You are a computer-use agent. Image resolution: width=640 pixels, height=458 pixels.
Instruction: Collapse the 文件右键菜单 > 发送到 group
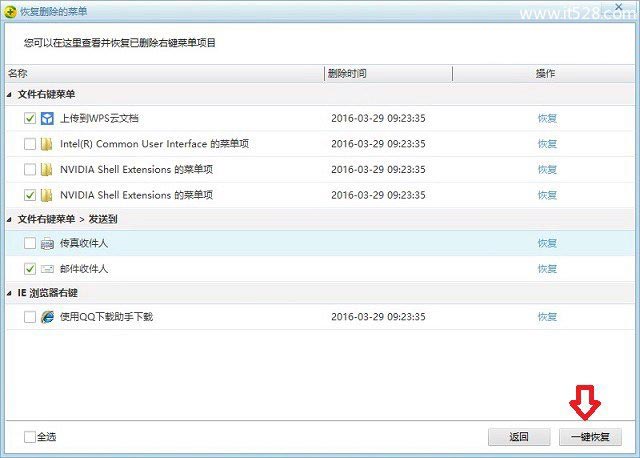click(9, 220)
